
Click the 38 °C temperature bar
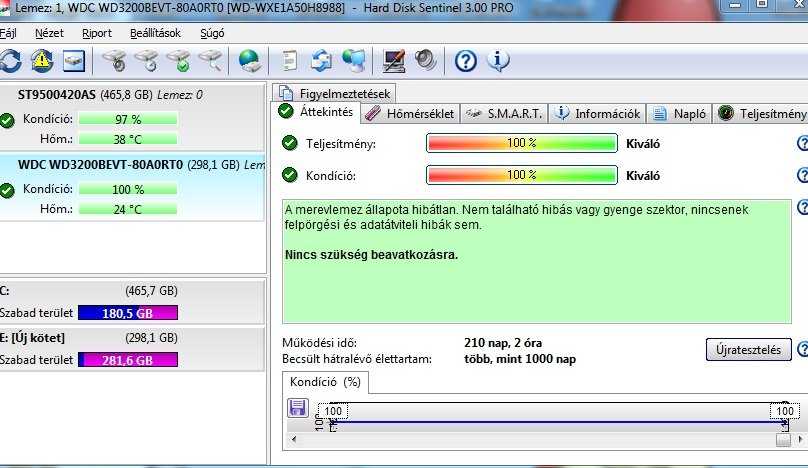(128, 139)
